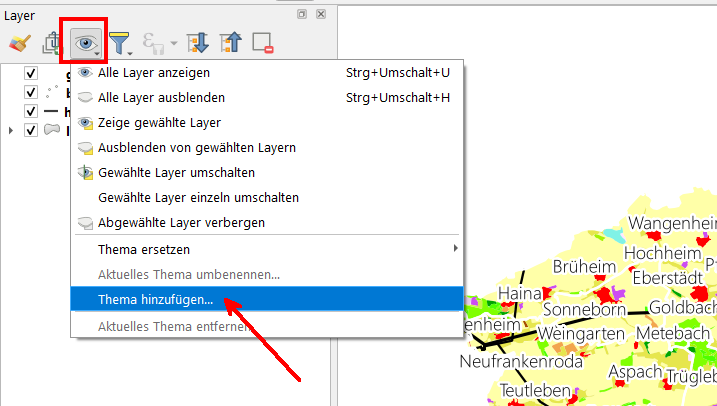717x406 pixels.
Task: Toggle the polygon layer's visibility checkbox
Action: pyautogui.click(x=31, y=130)
